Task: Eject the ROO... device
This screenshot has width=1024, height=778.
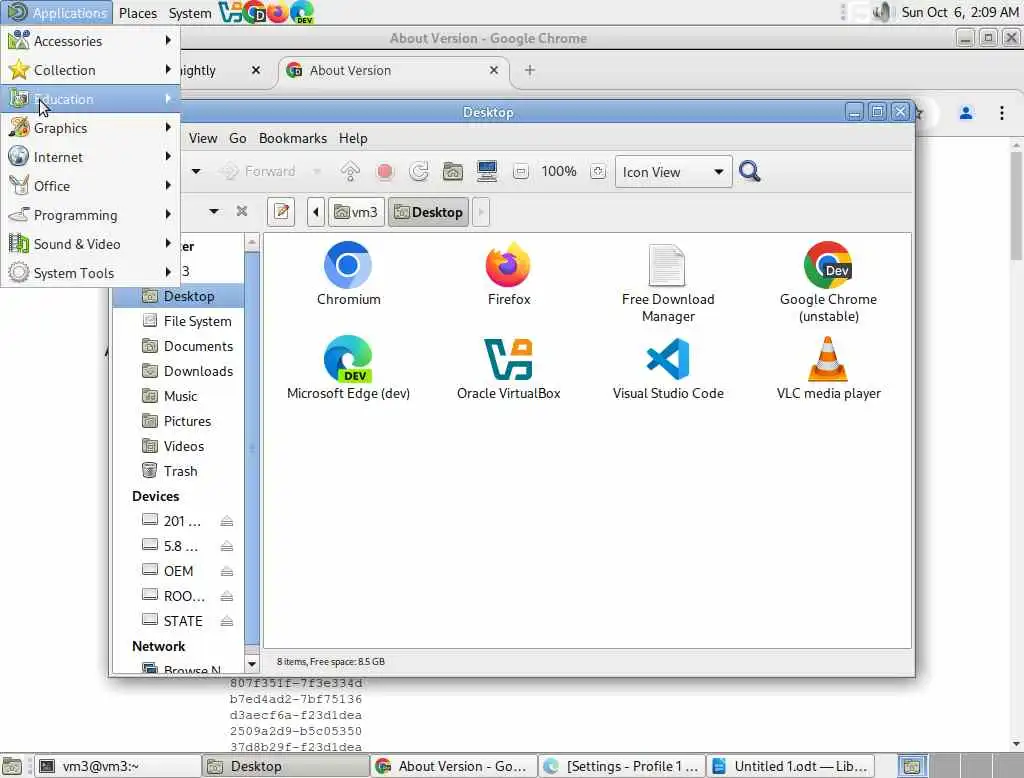Action: point(227,596)
